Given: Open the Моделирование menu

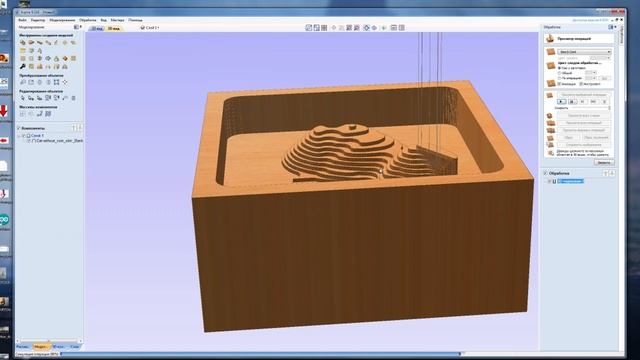Looking at the screenshot, I should coord(62,20).
